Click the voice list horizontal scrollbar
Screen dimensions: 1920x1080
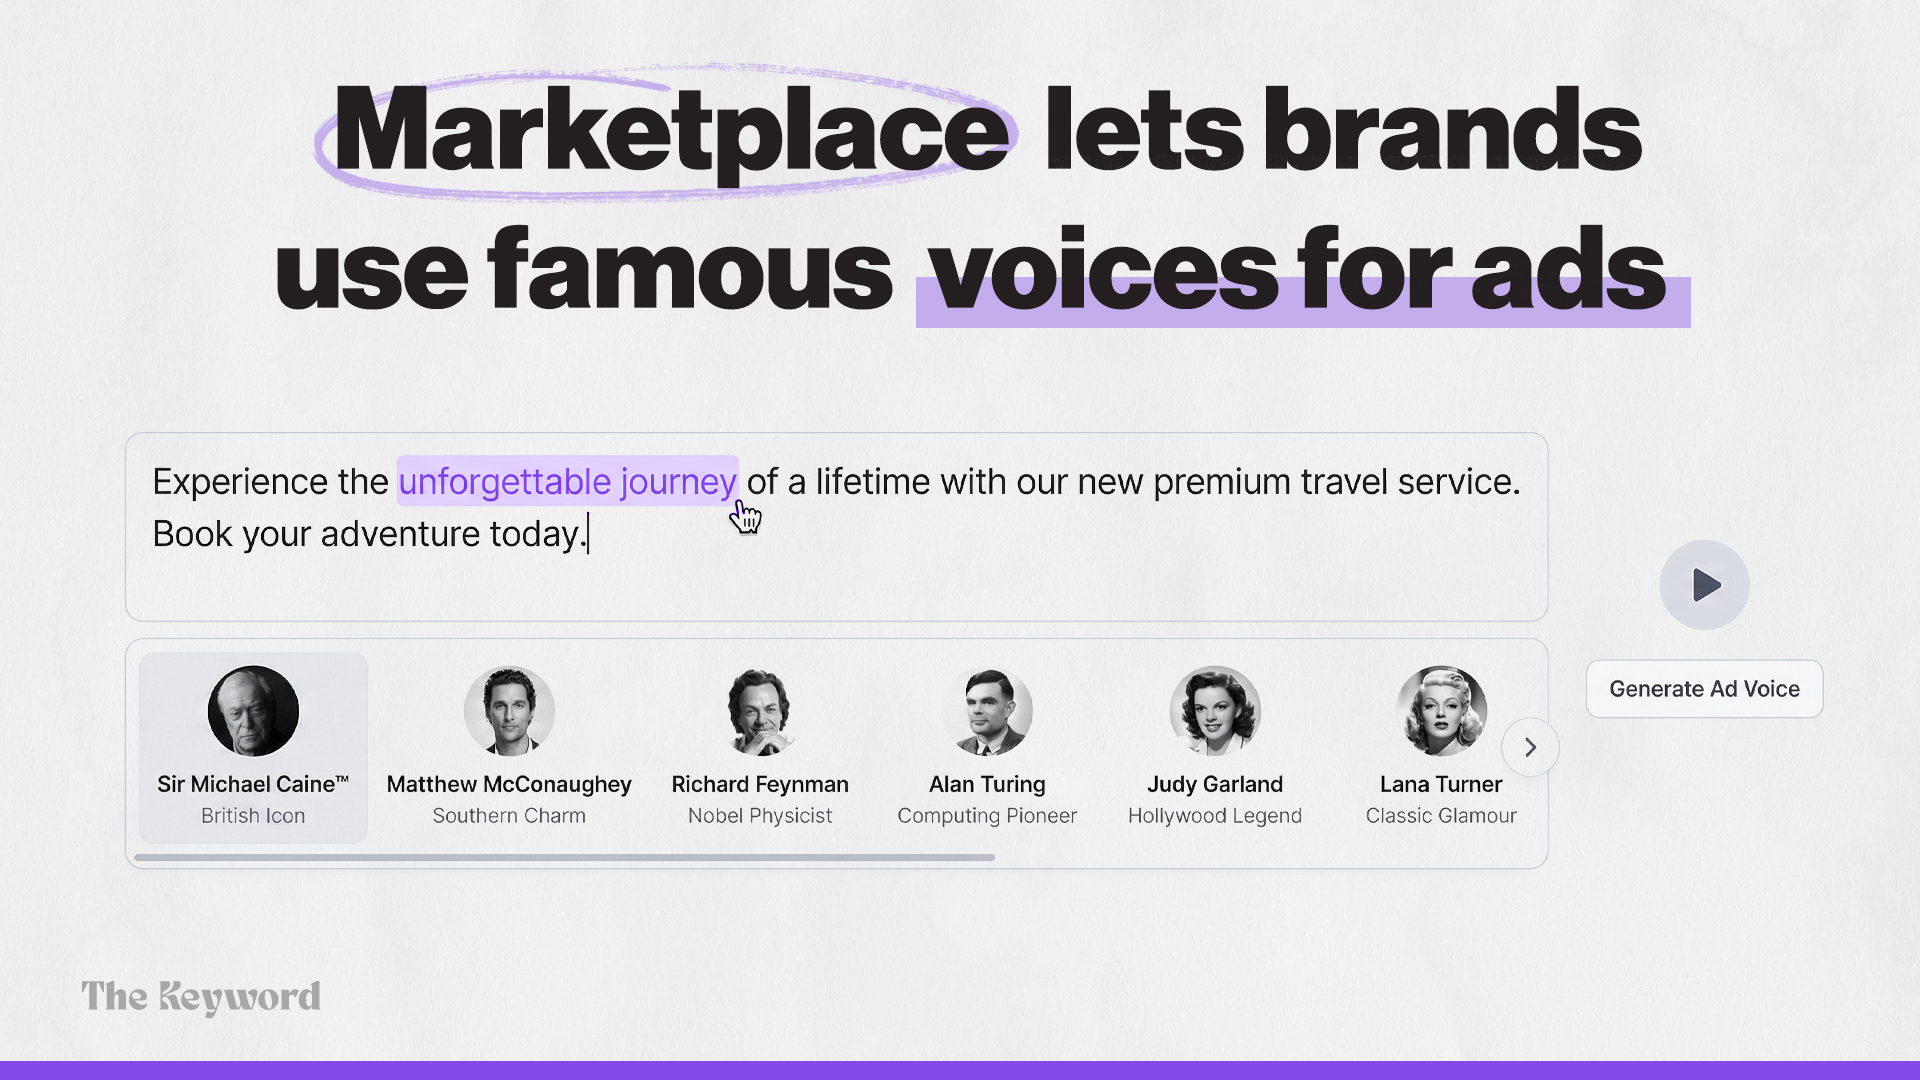(x=565, y=857)
